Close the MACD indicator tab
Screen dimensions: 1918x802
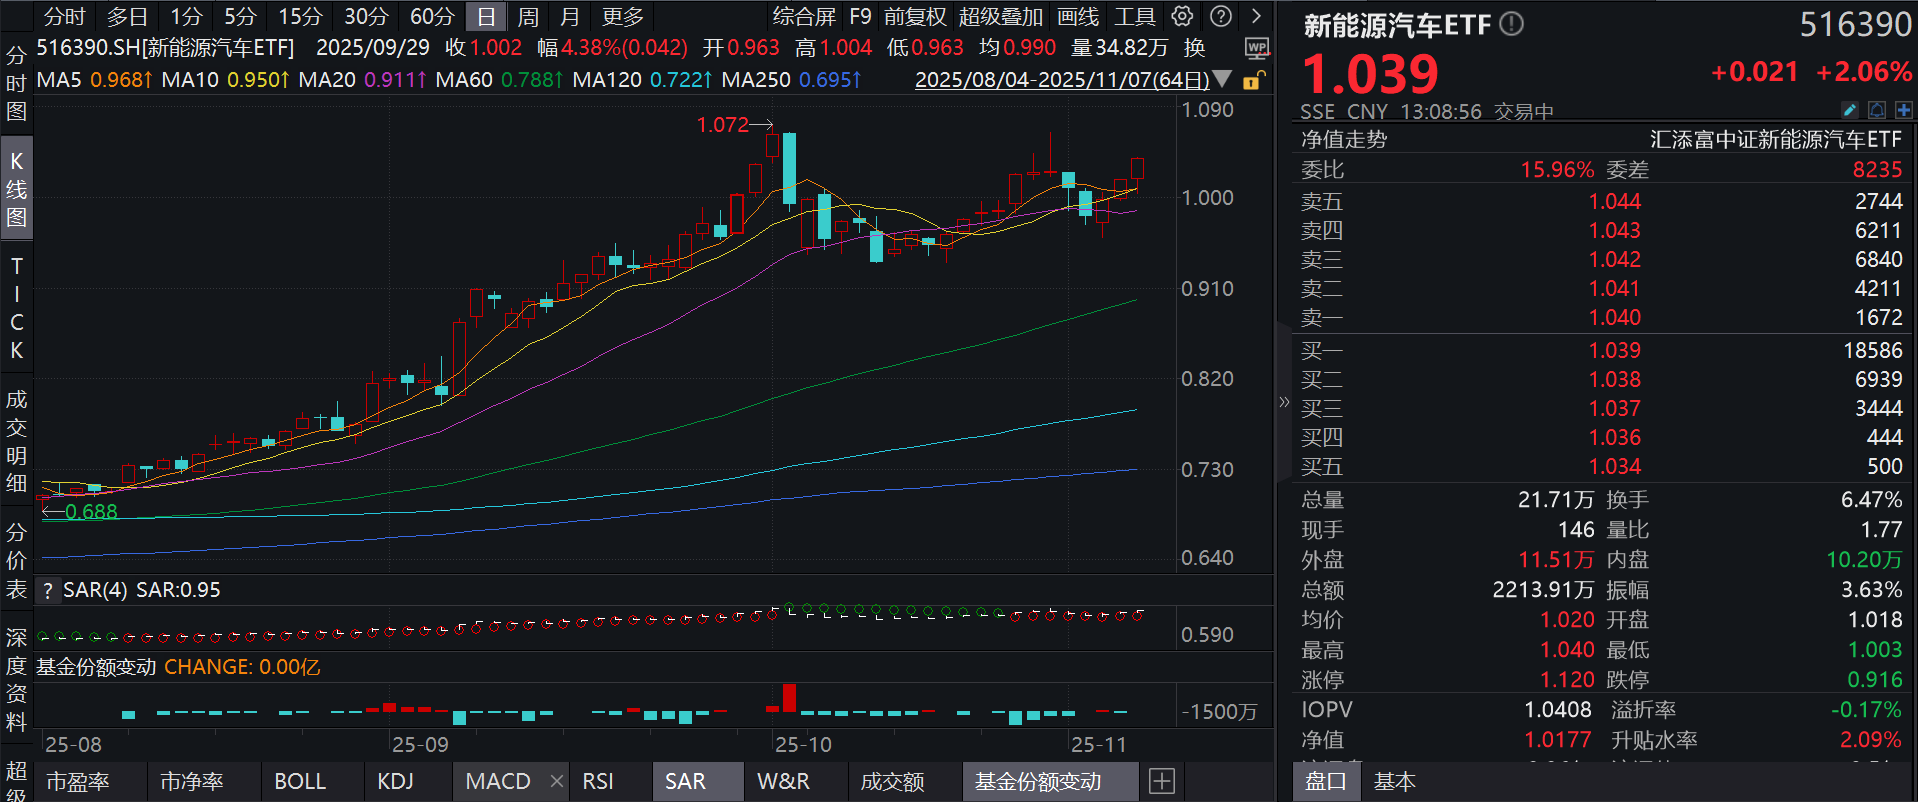557,781
